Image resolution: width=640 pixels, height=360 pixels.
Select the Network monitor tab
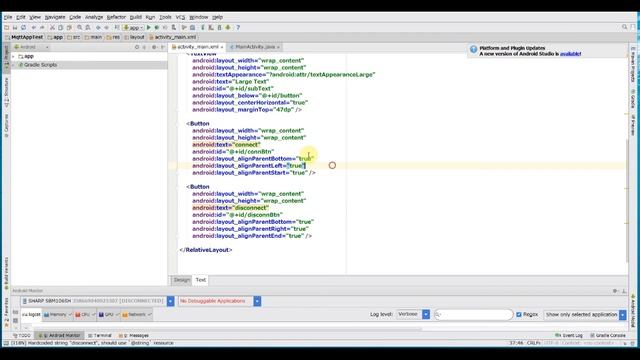[136, 314]
